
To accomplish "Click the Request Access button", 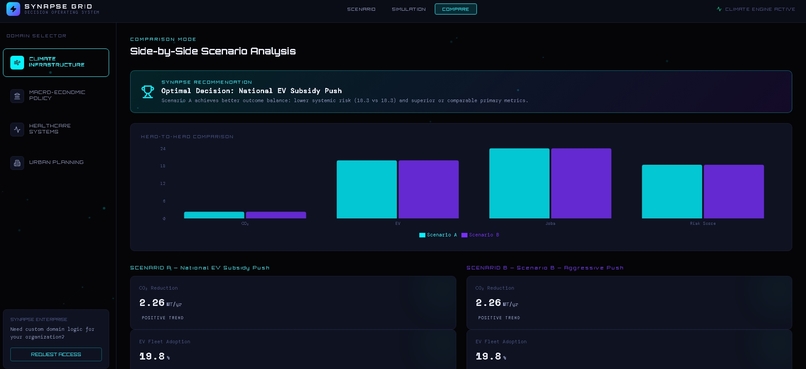I will tap(56, 354).
